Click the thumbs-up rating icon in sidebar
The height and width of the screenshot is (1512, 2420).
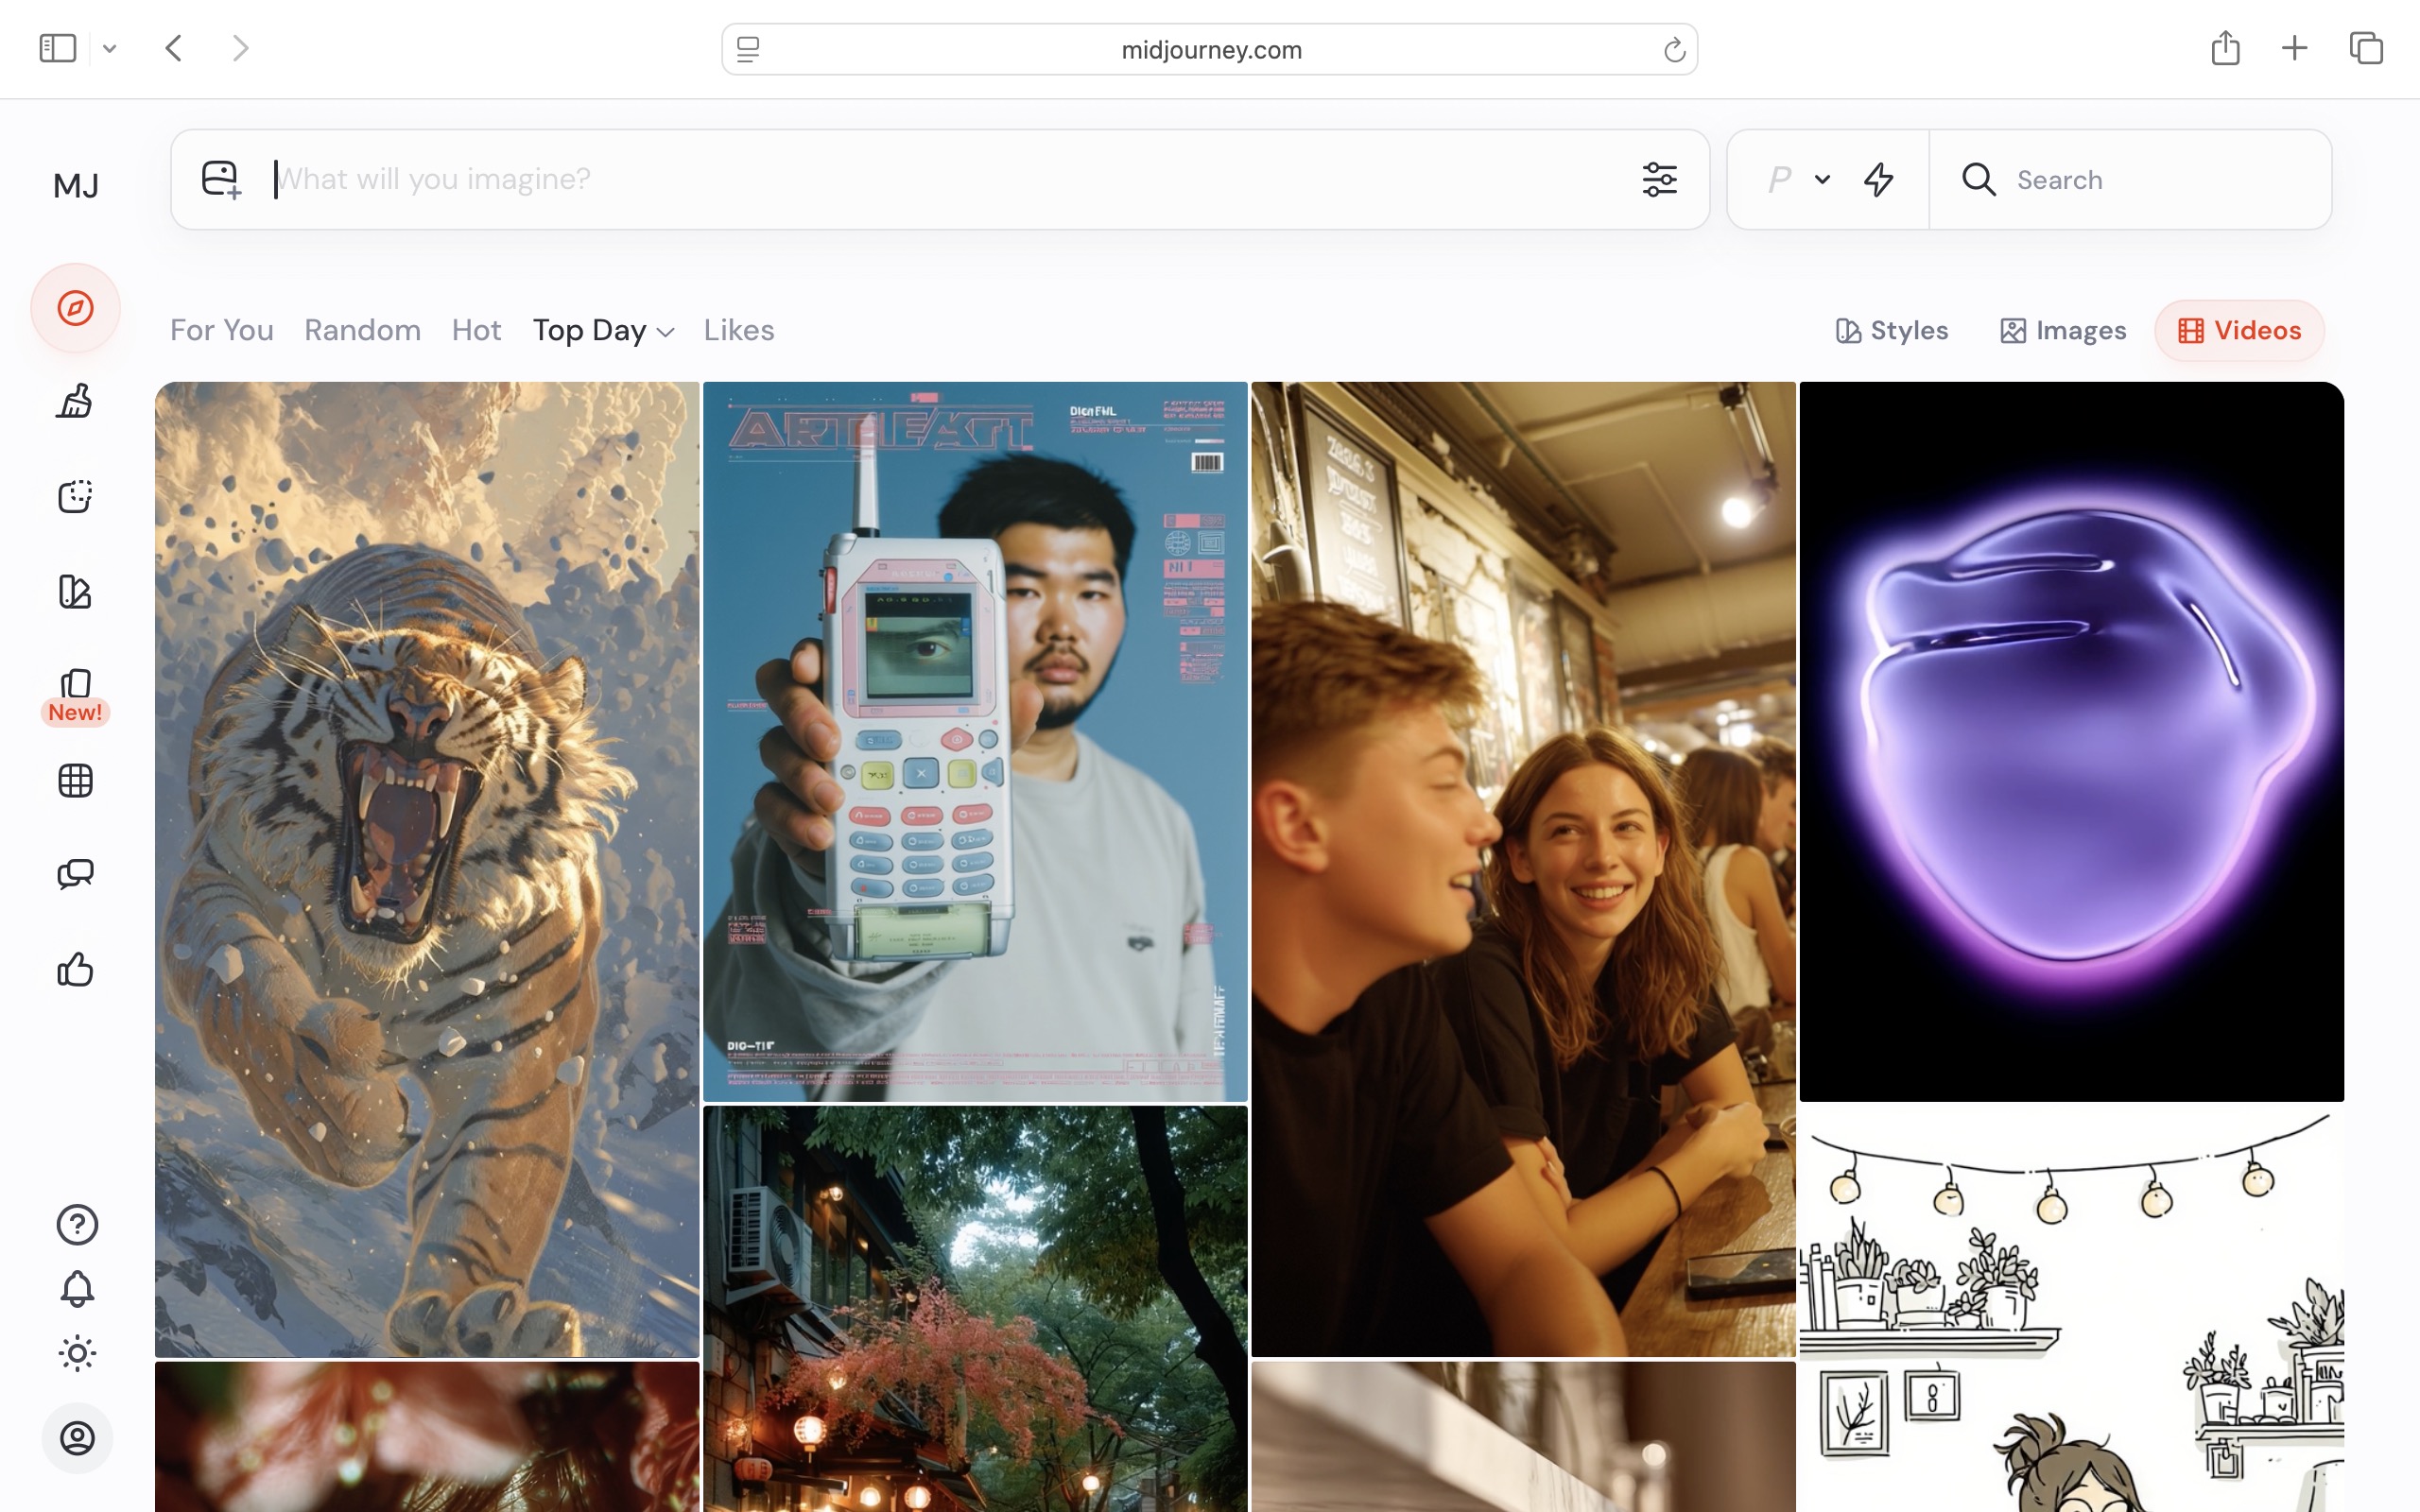pos(75,969)
